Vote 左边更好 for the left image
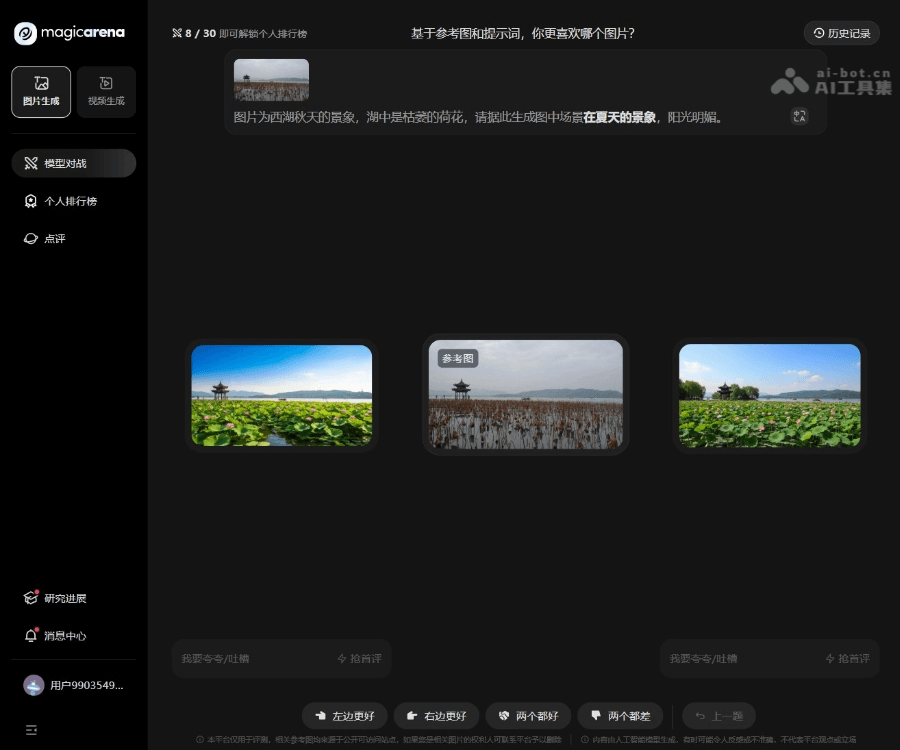900x750 pixels. (343, 716)
